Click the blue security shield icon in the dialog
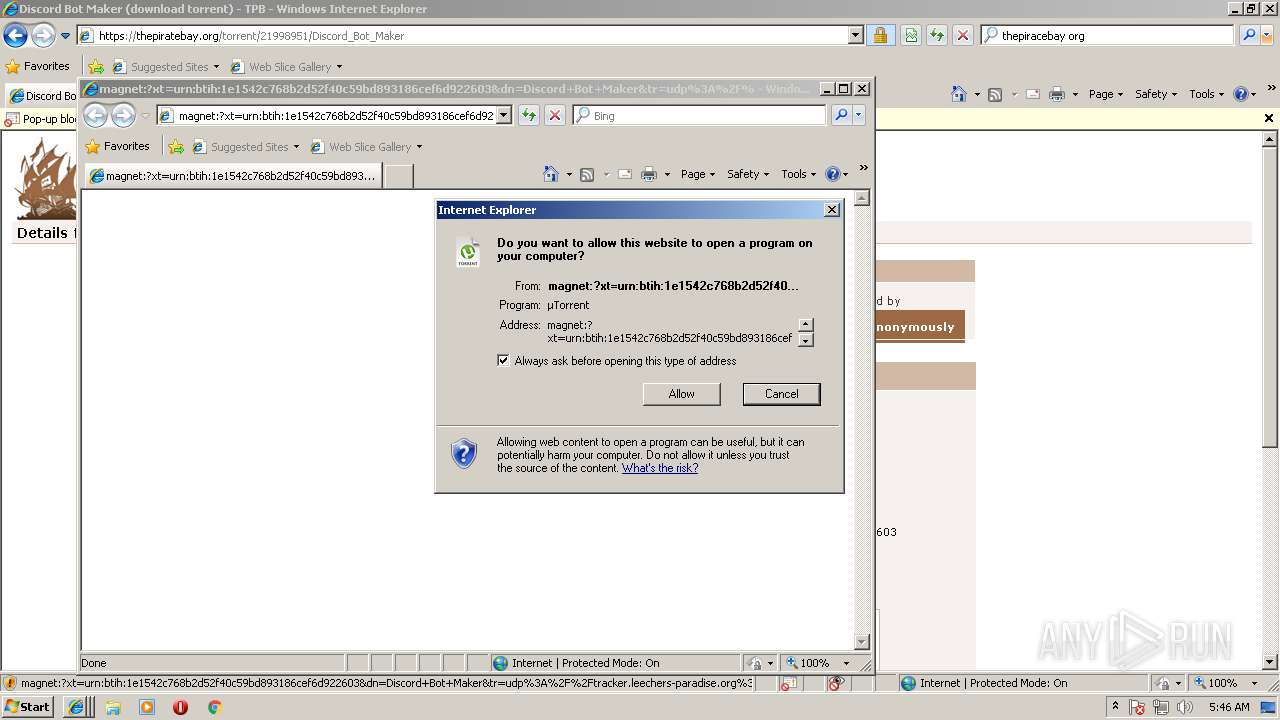This screenshot has height=720, width=1280. click(x=464, y=454)
